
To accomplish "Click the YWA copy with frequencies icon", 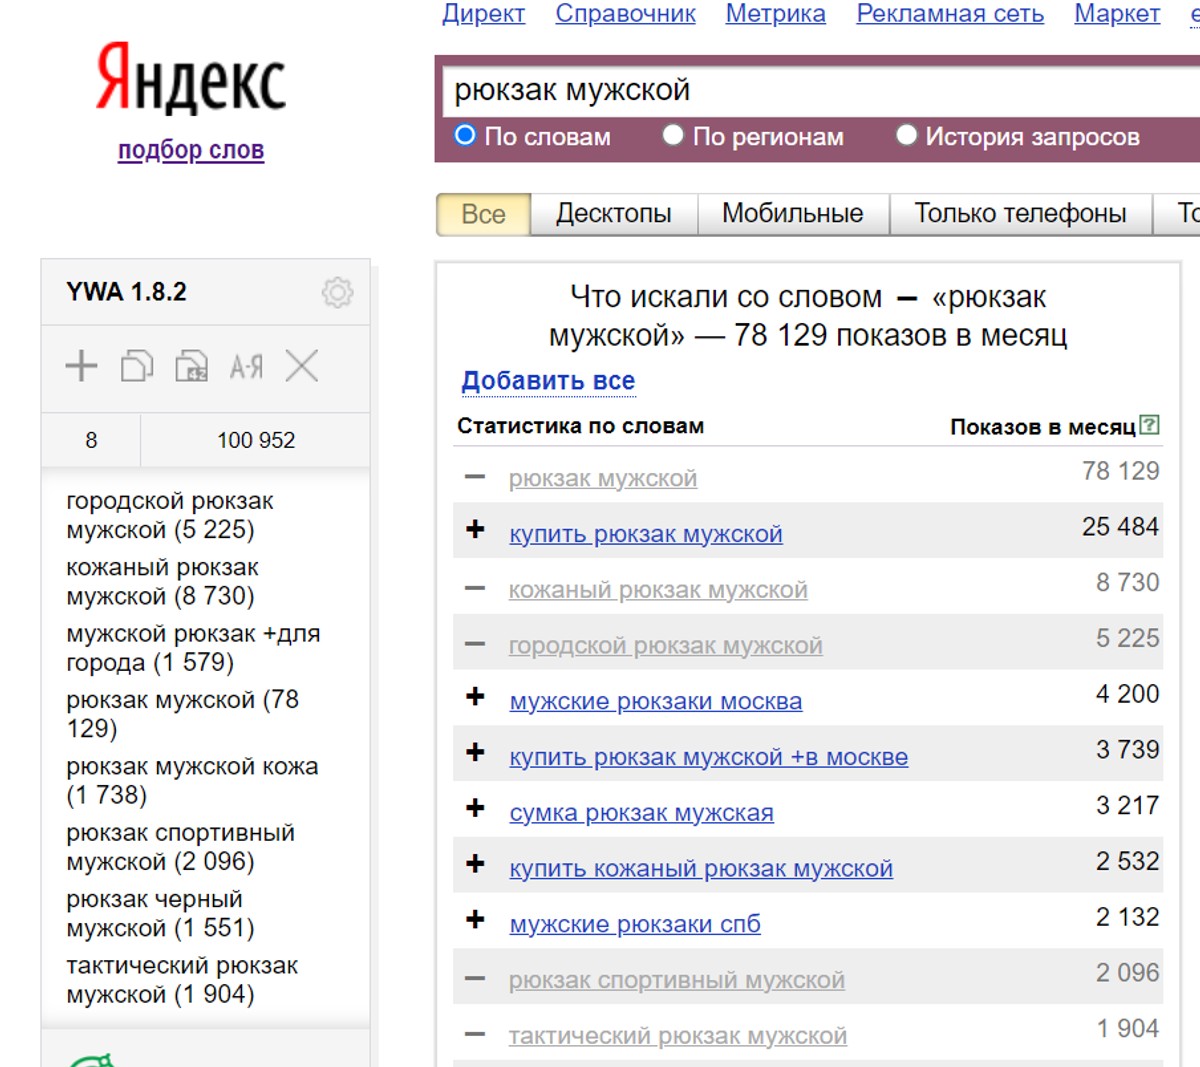I will click(191, 366).
